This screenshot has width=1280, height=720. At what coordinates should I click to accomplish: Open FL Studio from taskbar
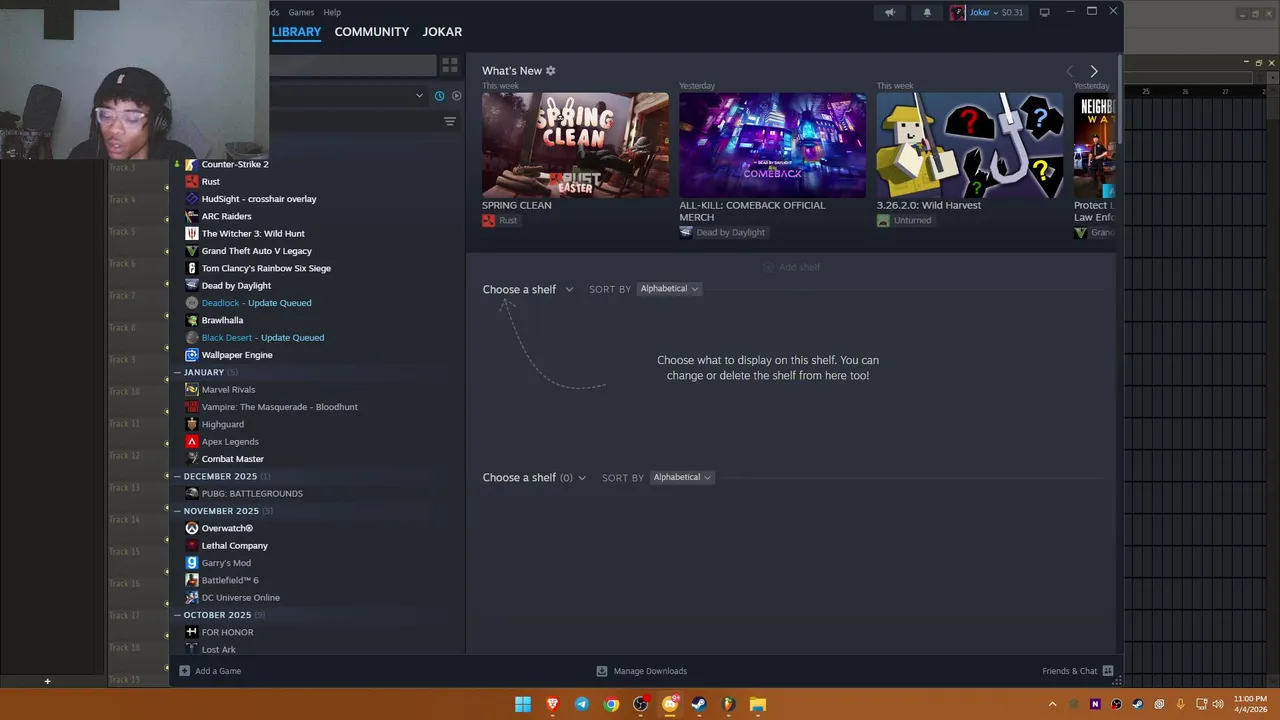(x=728, y=704)
